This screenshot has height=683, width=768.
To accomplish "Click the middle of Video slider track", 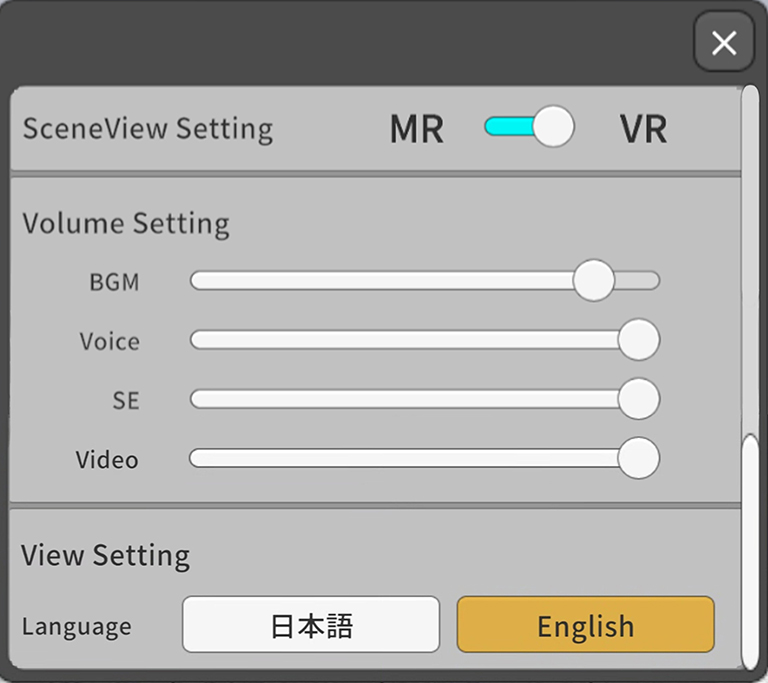I will [410, 459].
